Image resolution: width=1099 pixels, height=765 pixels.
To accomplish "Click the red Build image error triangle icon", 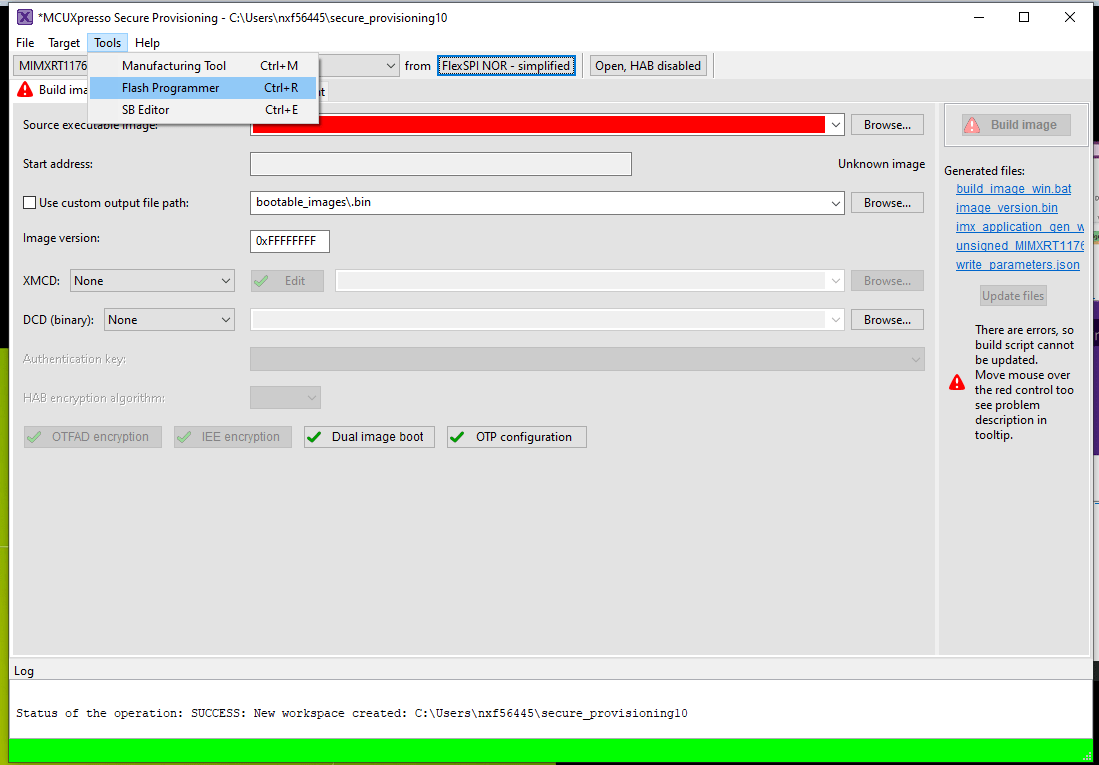I will click(x=24, y=89).
